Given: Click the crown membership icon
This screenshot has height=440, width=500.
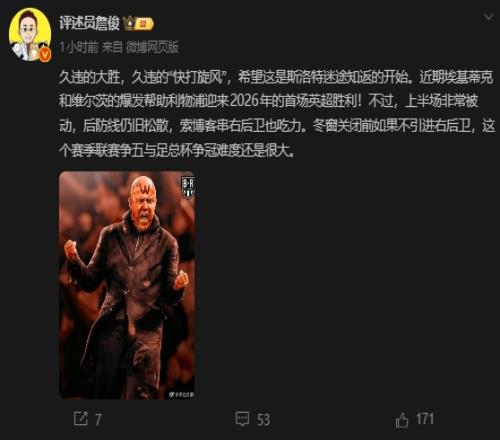Looking at the screenshot, I should (x=129, y=24).
